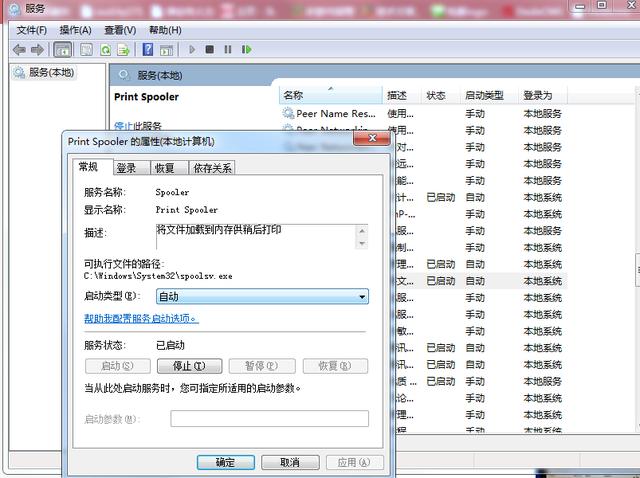
Task: Click the Print Spooler heading in services pane
Action: [147, 97]
